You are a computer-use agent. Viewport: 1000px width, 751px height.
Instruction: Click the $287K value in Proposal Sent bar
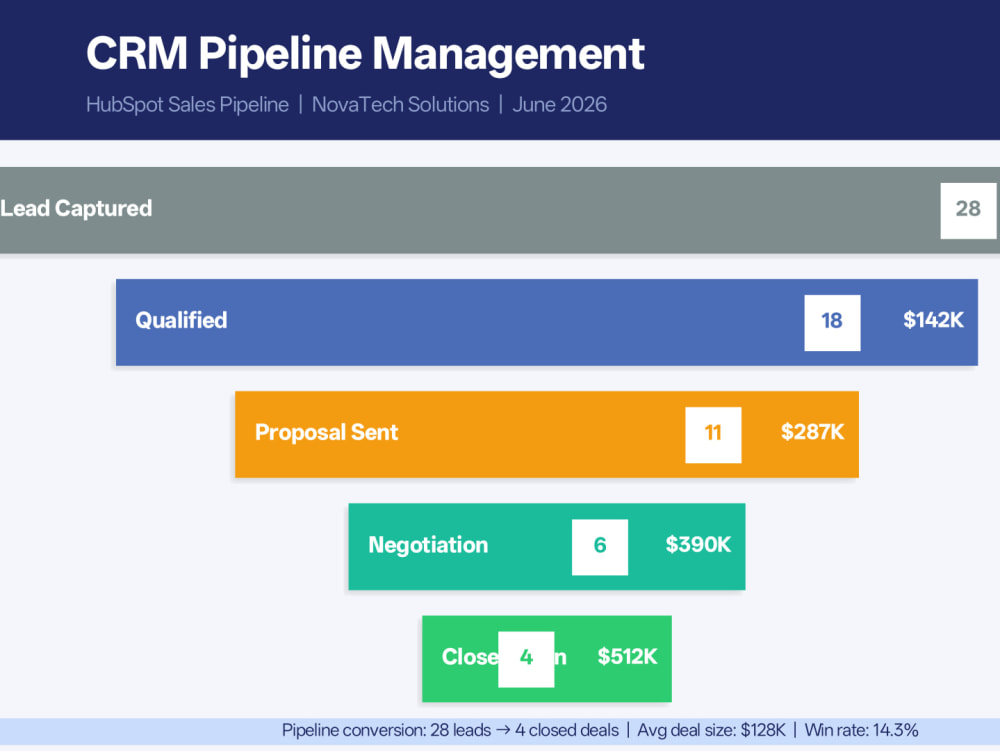point(812,432)
